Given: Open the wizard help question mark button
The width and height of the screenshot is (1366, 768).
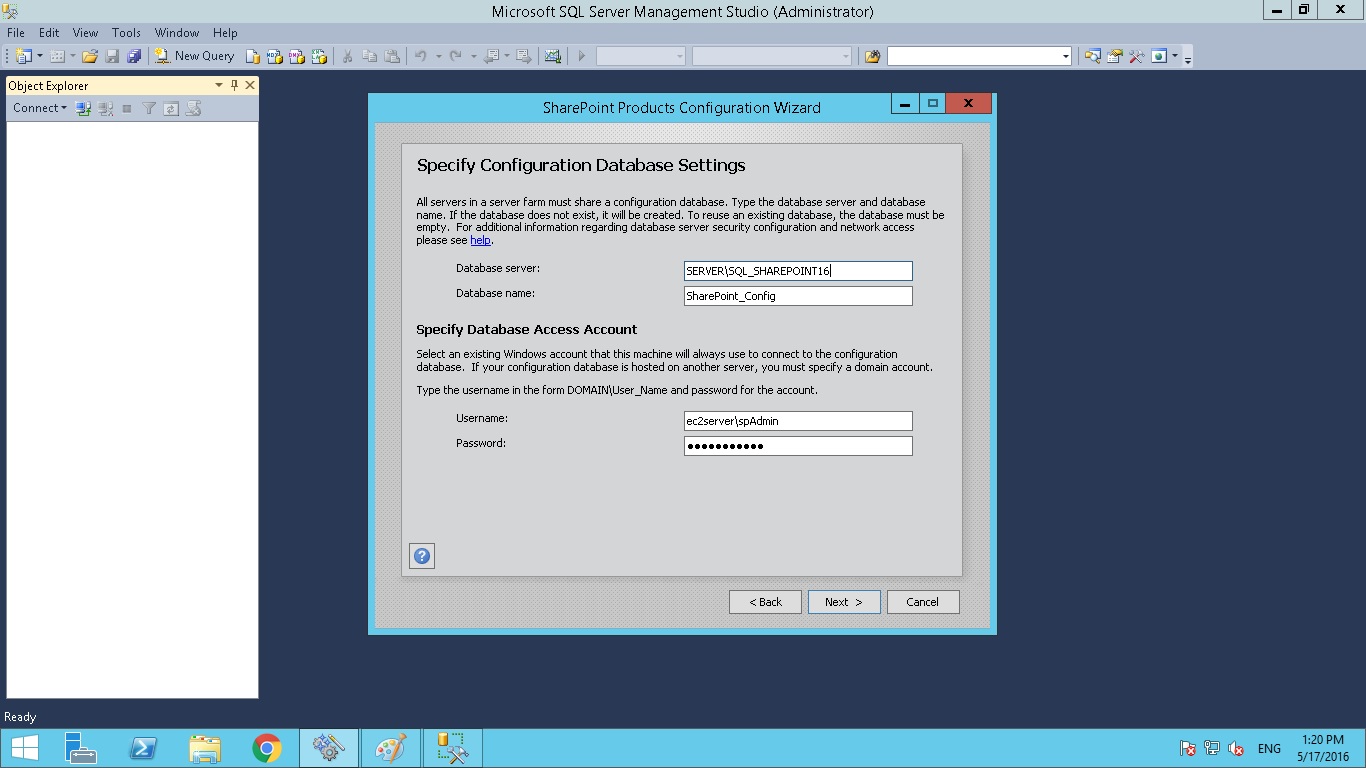Looking at the screenshot, I should [421, 555].
